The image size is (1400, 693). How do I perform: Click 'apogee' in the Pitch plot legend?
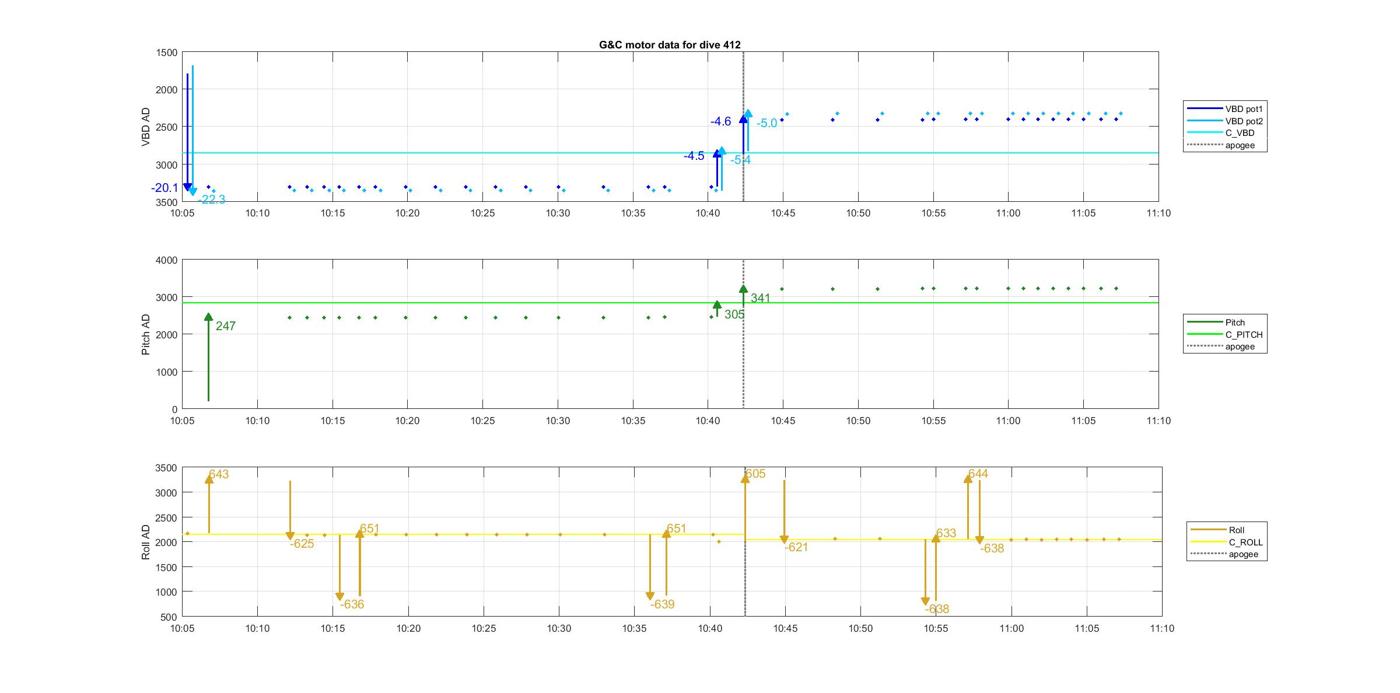1221,347
